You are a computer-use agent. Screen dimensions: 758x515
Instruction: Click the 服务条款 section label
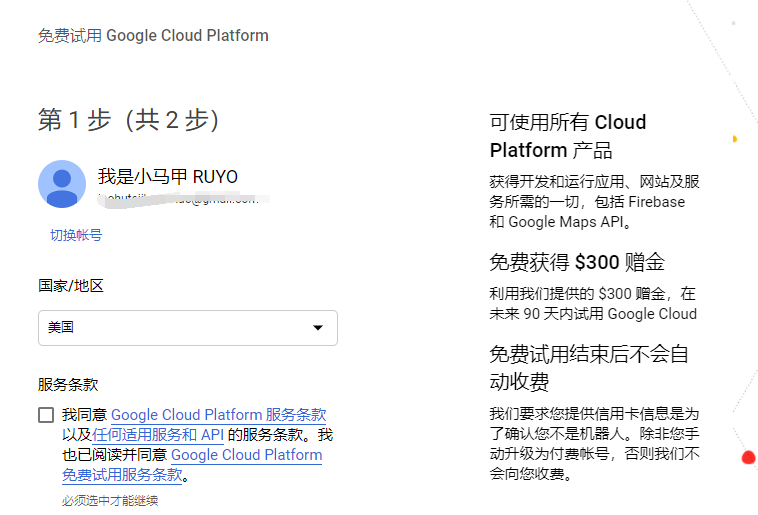(68, 385)
